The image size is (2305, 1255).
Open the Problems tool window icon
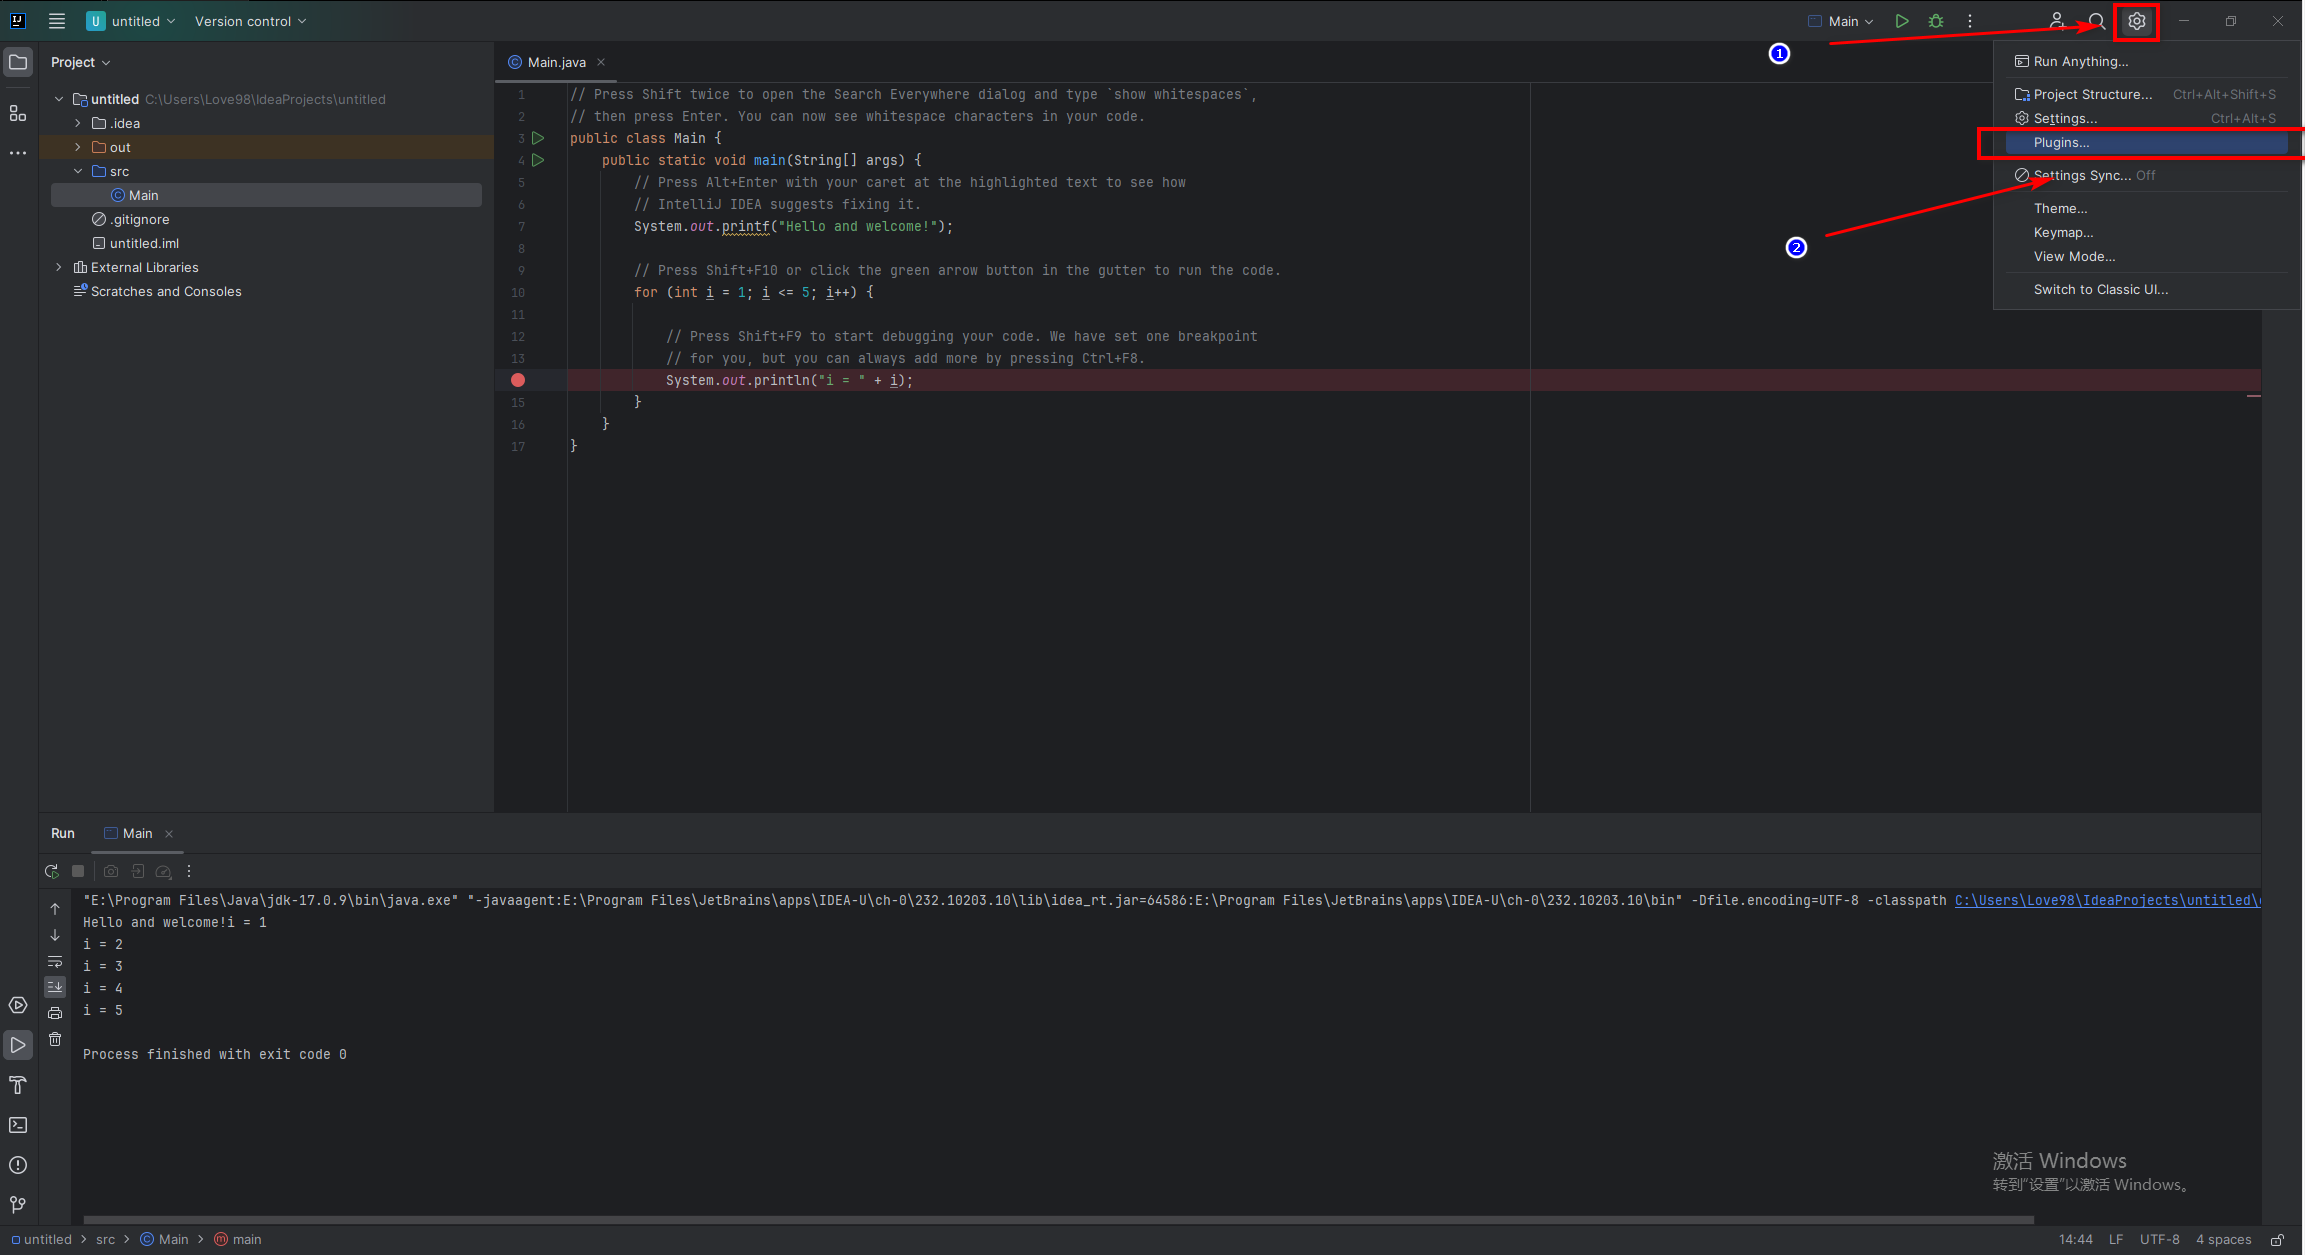click(x=18, y=1165)
